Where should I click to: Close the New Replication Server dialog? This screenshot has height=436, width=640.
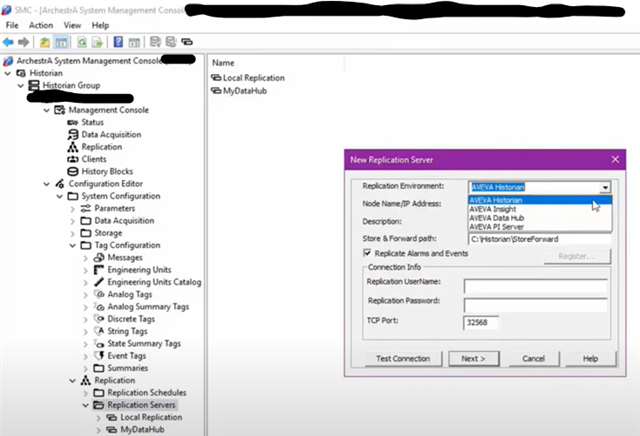pos(615,160)
